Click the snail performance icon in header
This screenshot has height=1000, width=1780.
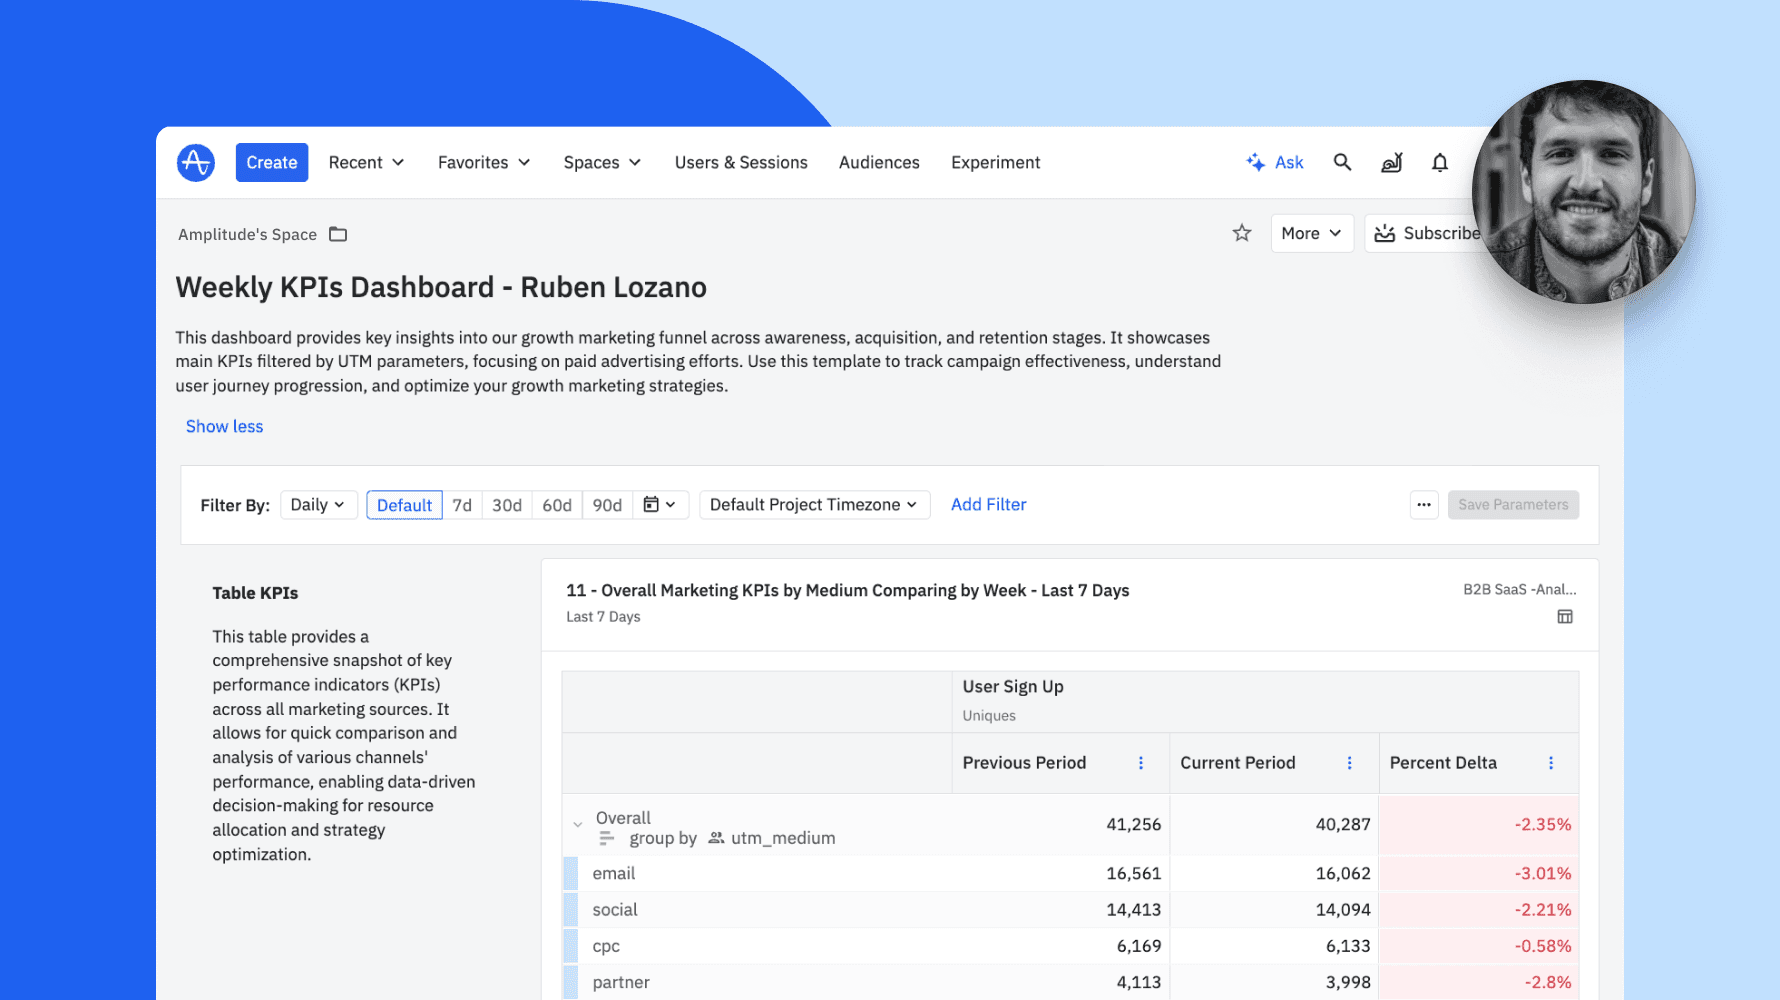tap(1391, 162)
